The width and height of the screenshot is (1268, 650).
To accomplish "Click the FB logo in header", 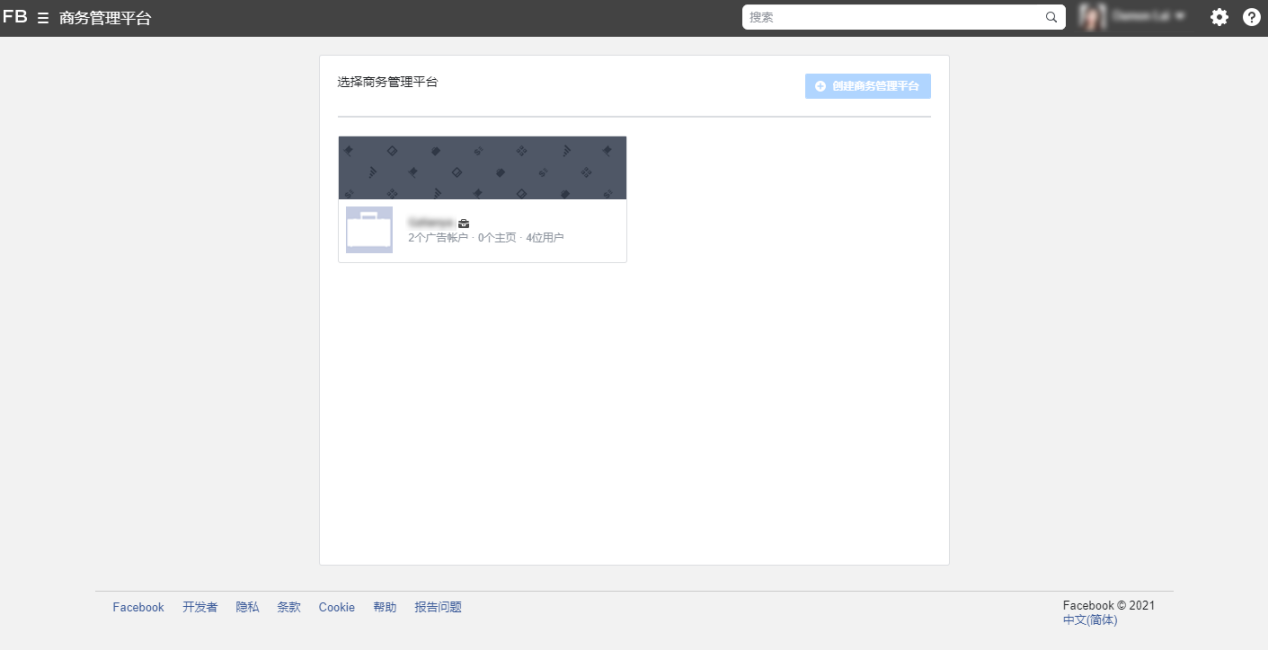I will (x=15, y=17).
